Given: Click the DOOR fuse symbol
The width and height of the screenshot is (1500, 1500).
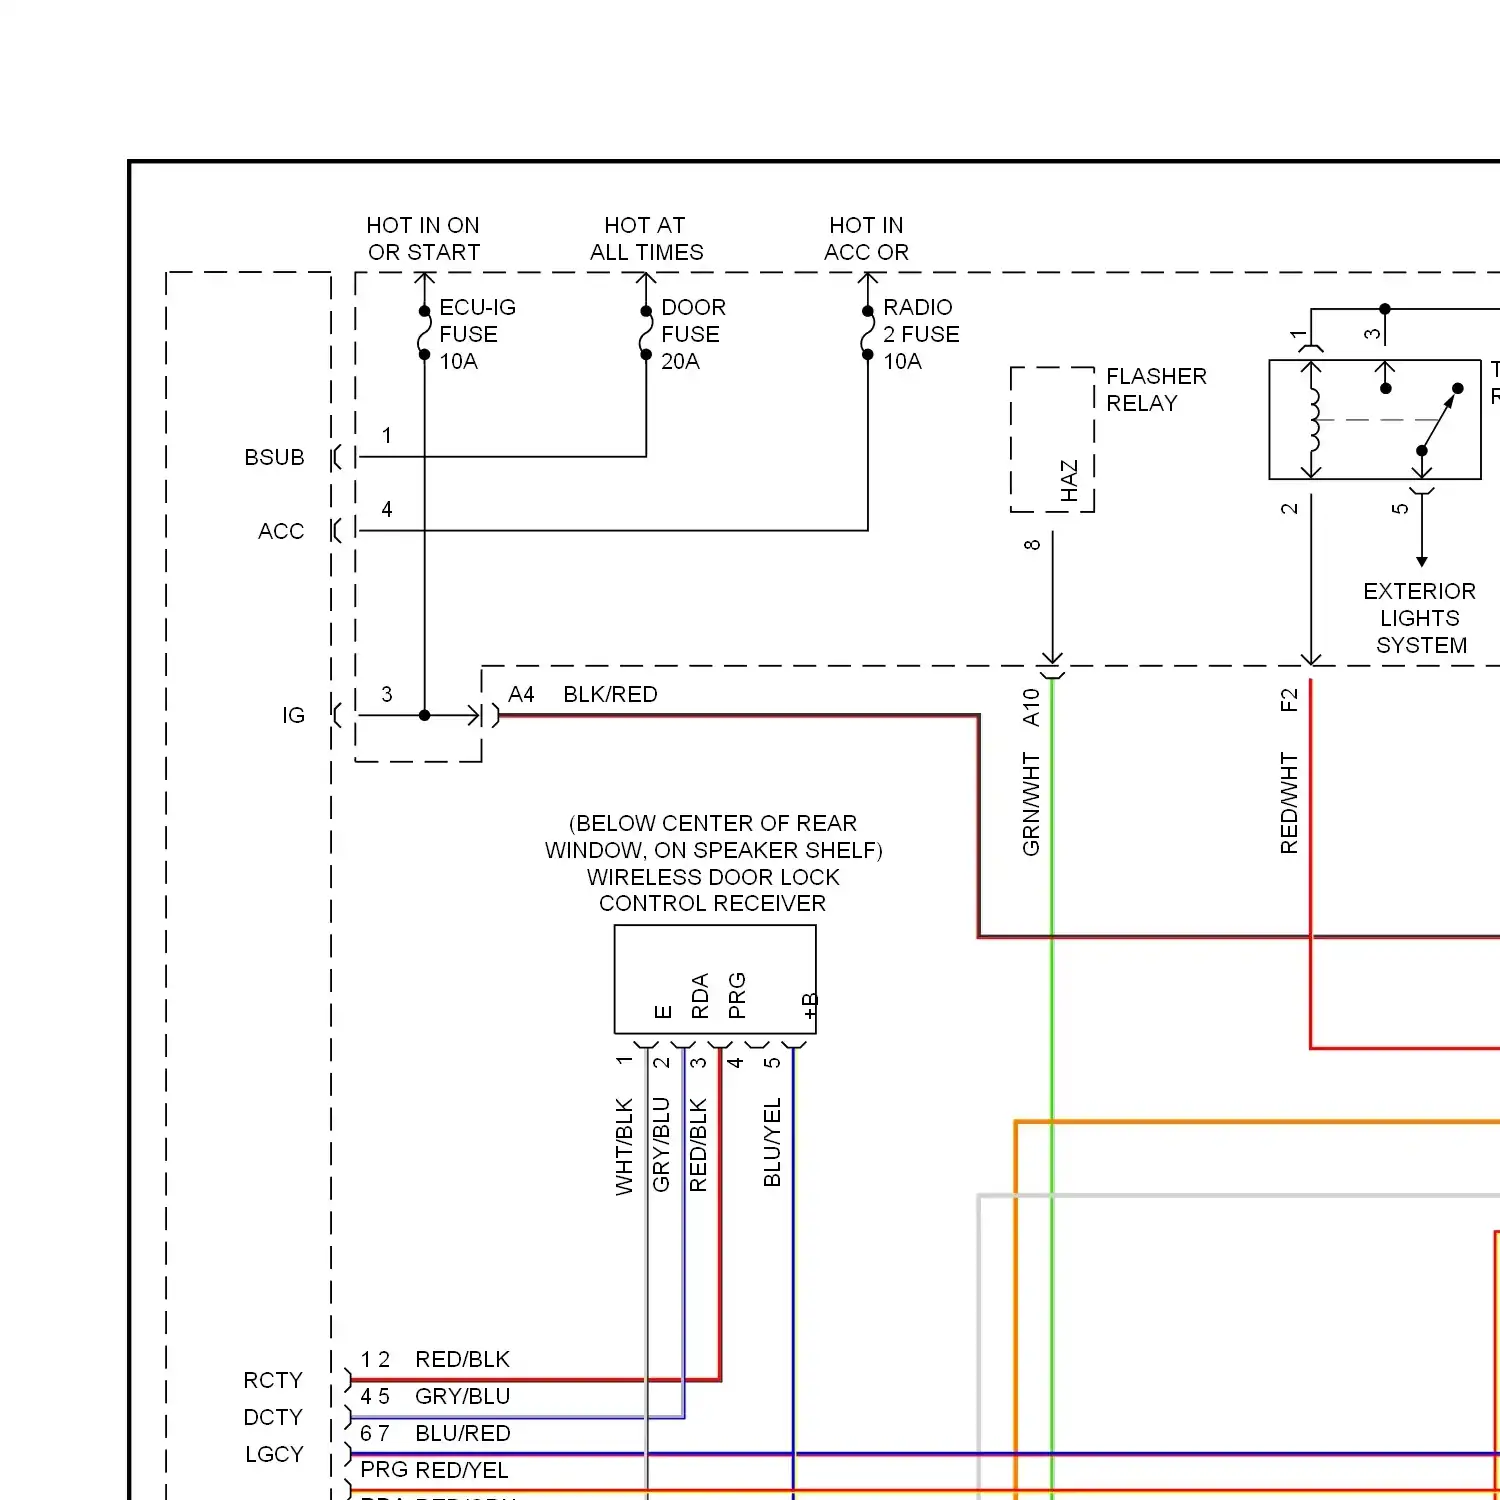Looking at the screenshot, I should 646,333.
